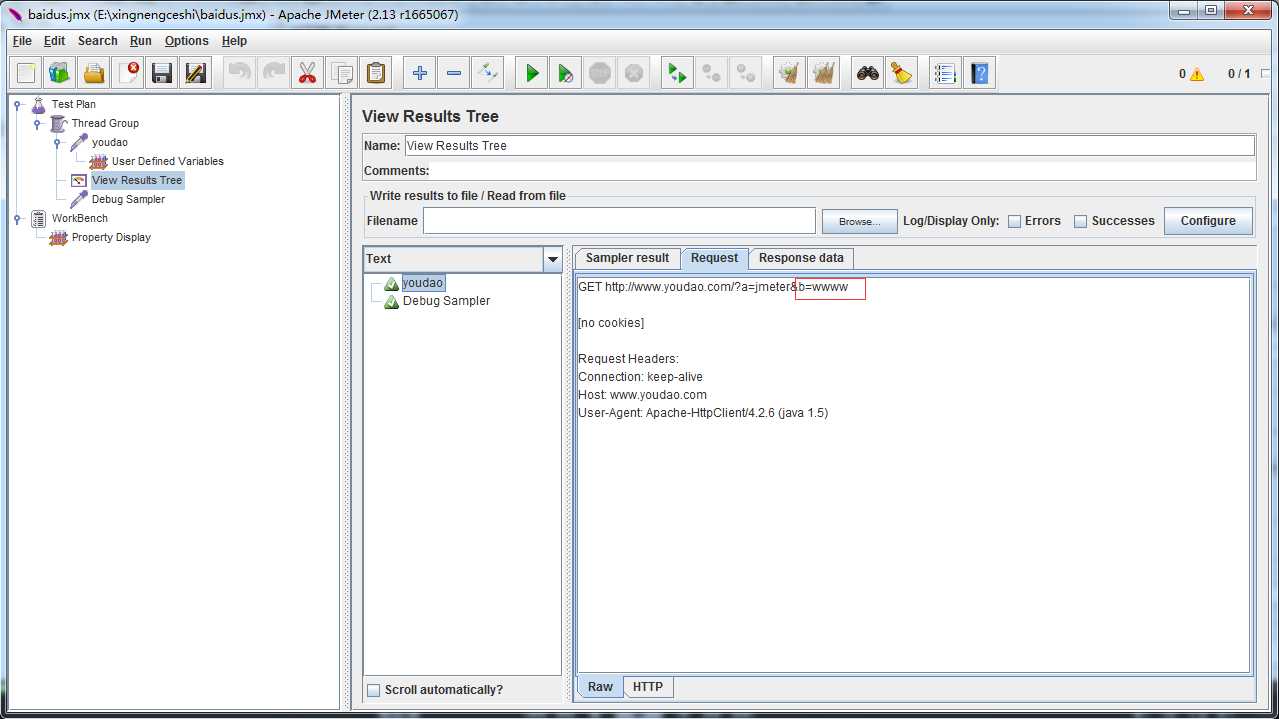Enable the Successes only checkbox
The width and height of the screenshot is (1279, 719).
click(1080, 221)
